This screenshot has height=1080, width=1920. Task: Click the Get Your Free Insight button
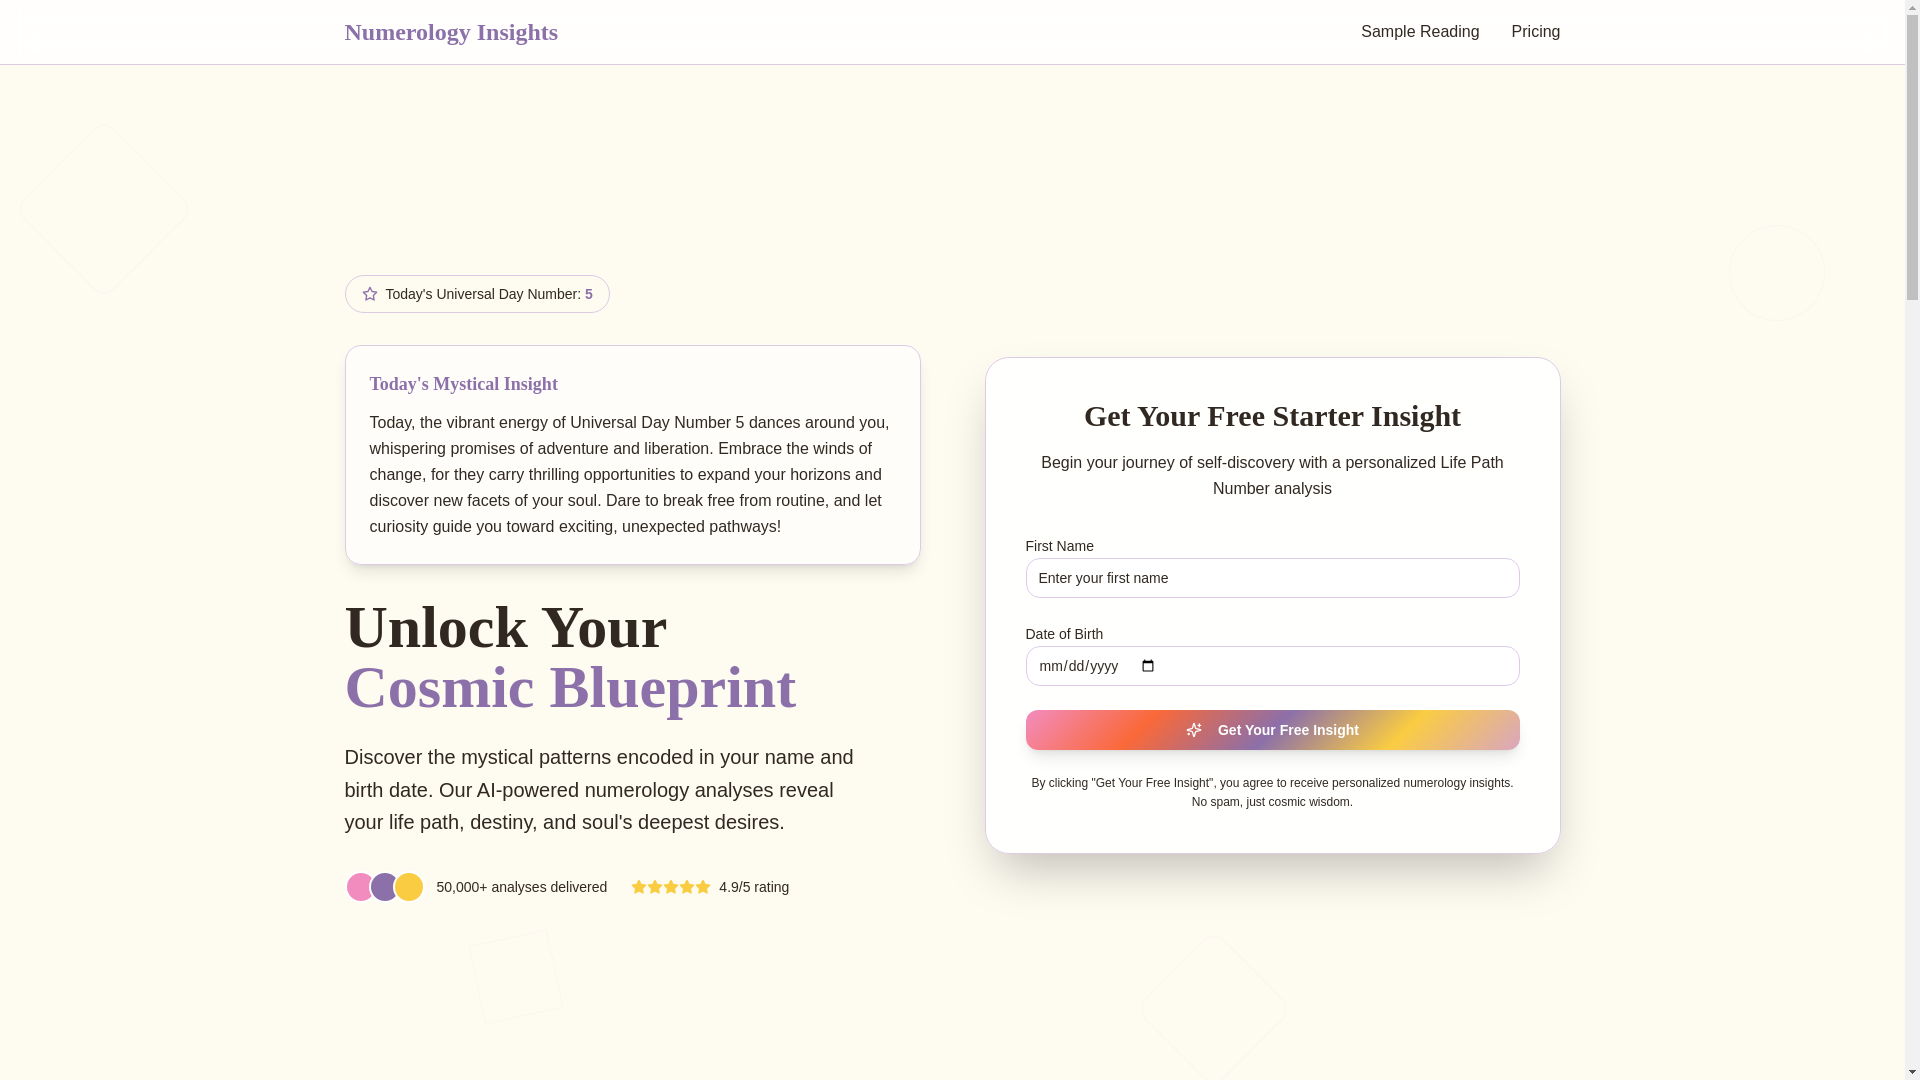pos(1272,730)
